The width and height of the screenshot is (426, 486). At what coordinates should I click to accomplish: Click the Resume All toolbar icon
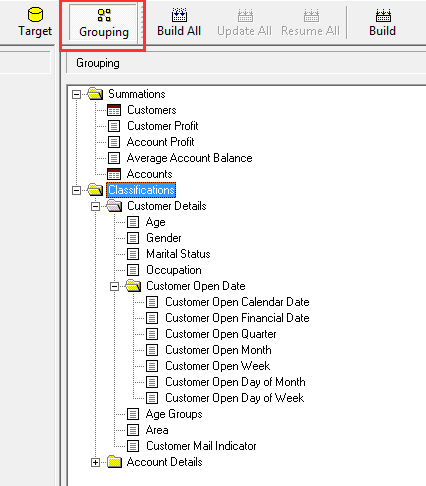tap(311, 16)
